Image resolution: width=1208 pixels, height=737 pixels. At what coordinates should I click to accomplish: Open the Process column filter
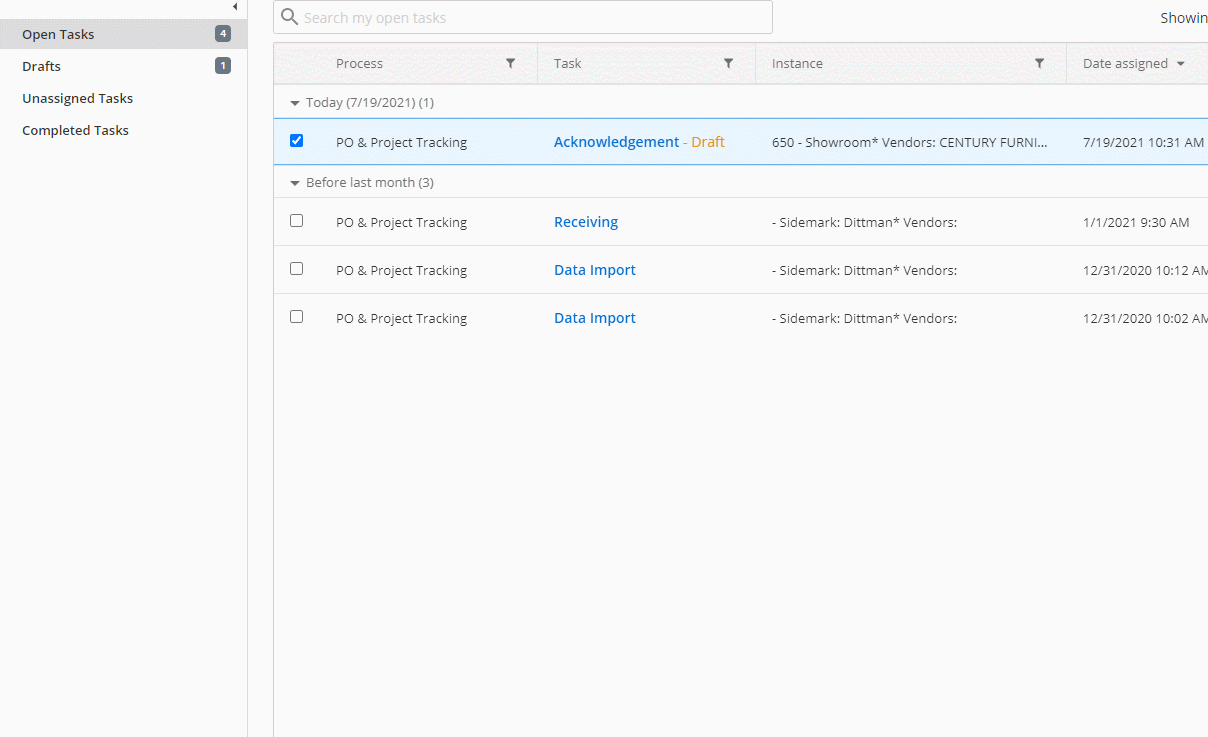[x=510, y=63]
